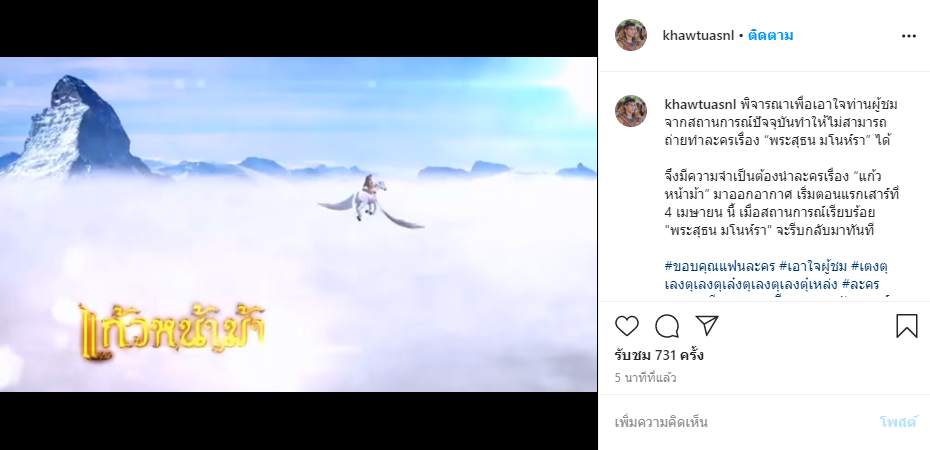The width and height of the screenshot is (930, 450).
Task: Open the three-dots more options menu
Action: (x=909, y=36)
